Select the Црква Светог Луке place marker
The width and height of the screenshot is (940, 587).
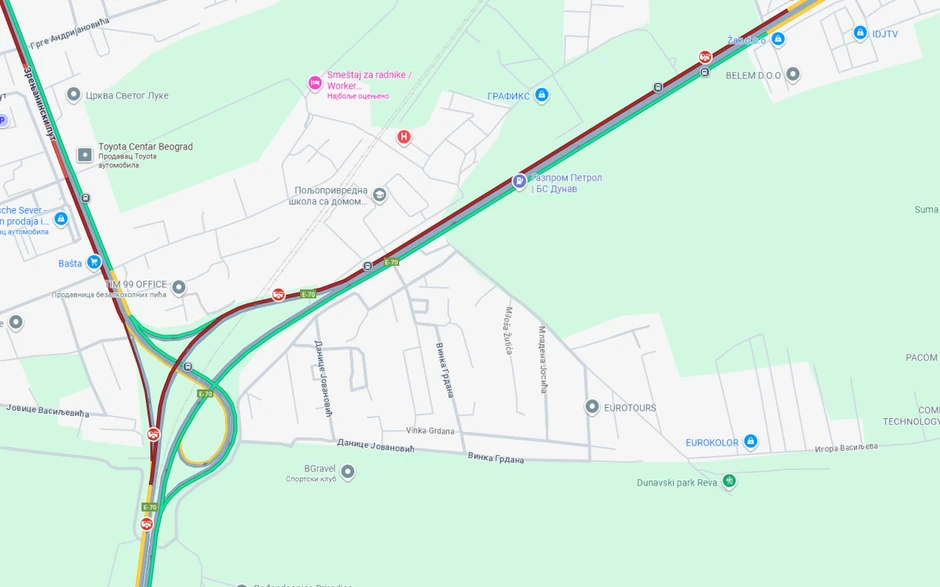click(x=73, y=95)
